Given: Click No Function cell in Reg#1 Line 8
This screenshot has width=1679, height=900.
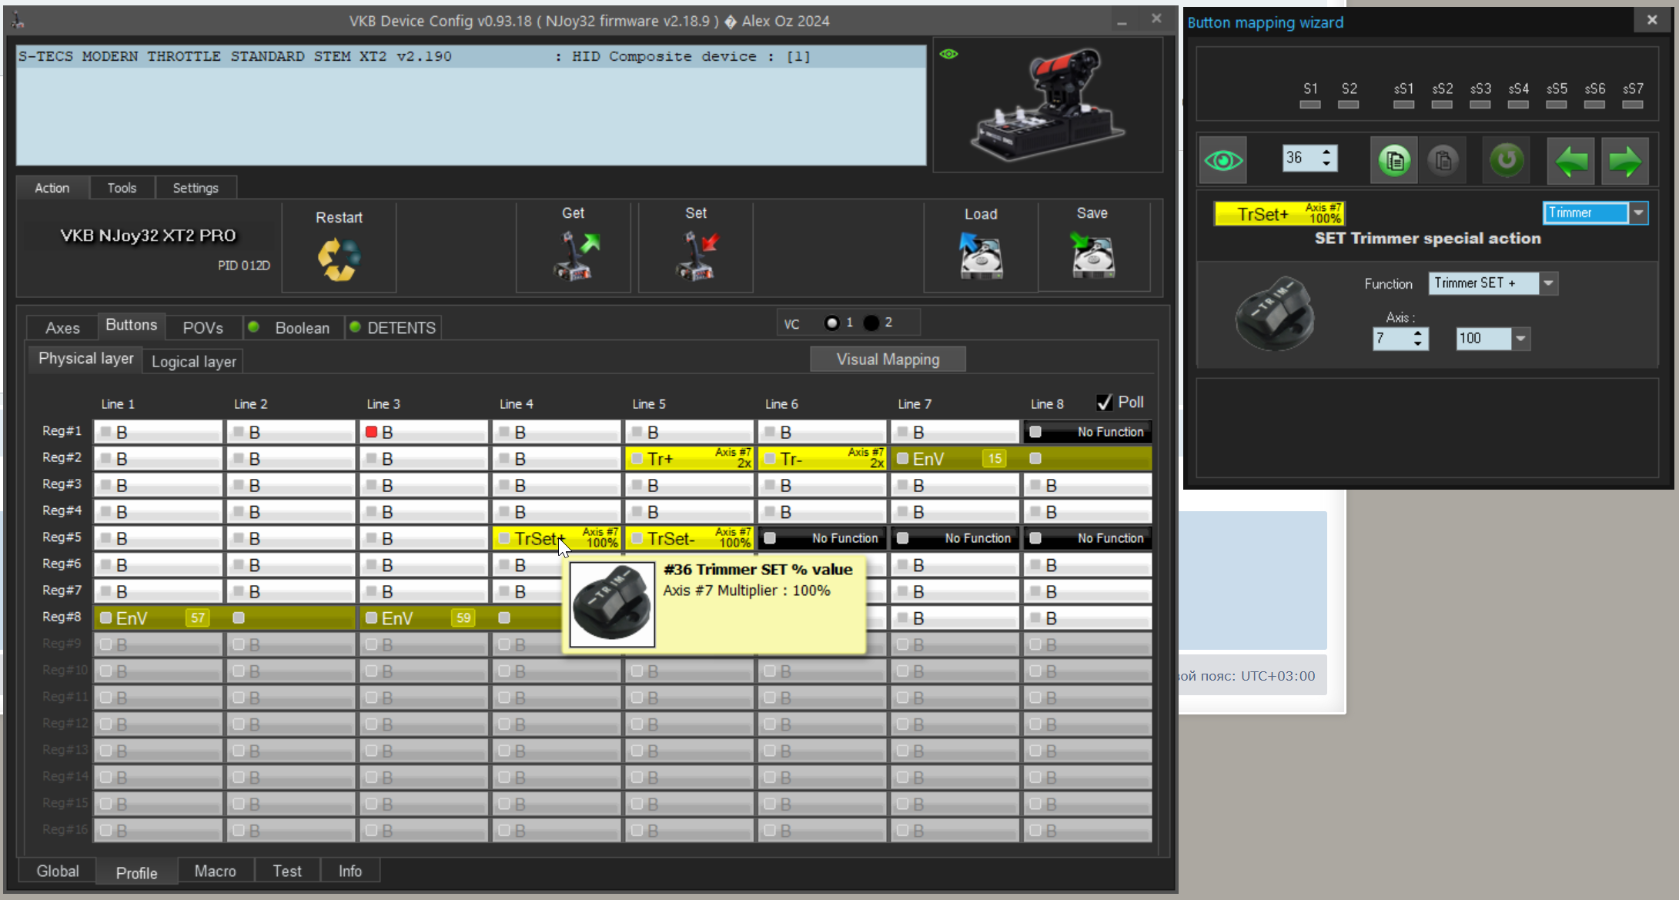Looking at the screenshot, I should 1088,432.
